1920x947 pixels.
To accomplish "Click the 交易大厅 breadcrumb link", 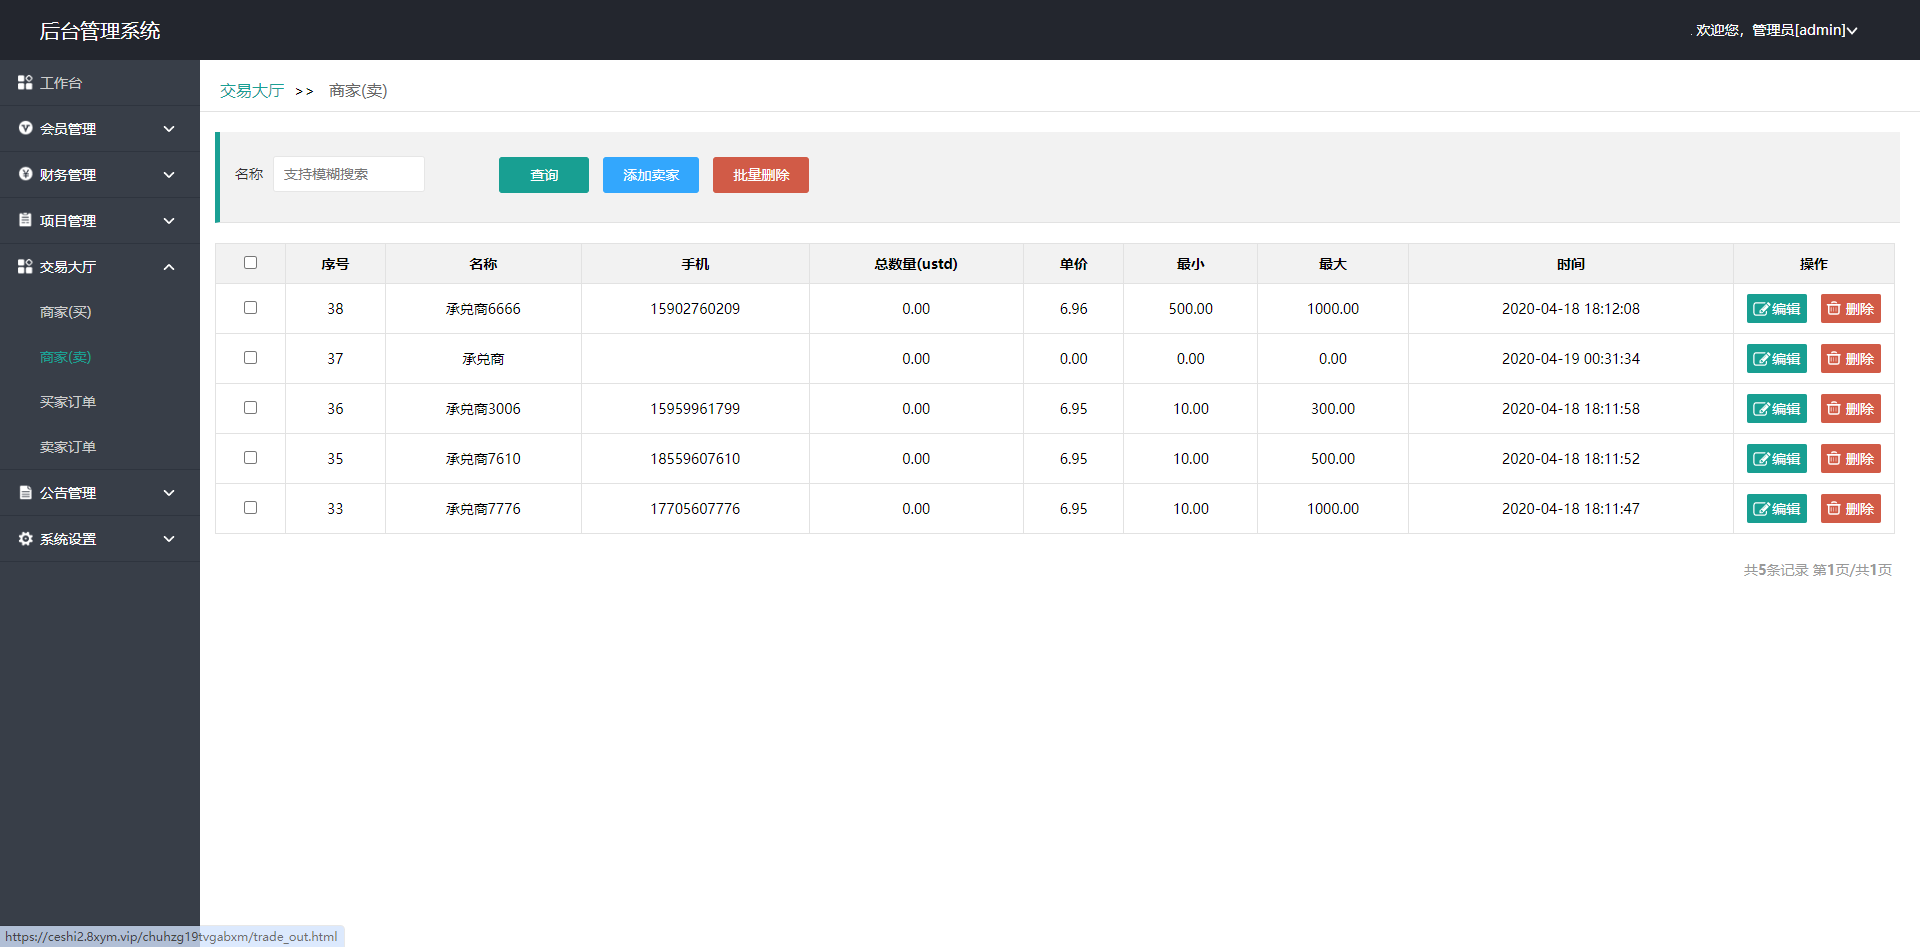I will point(252,91).
